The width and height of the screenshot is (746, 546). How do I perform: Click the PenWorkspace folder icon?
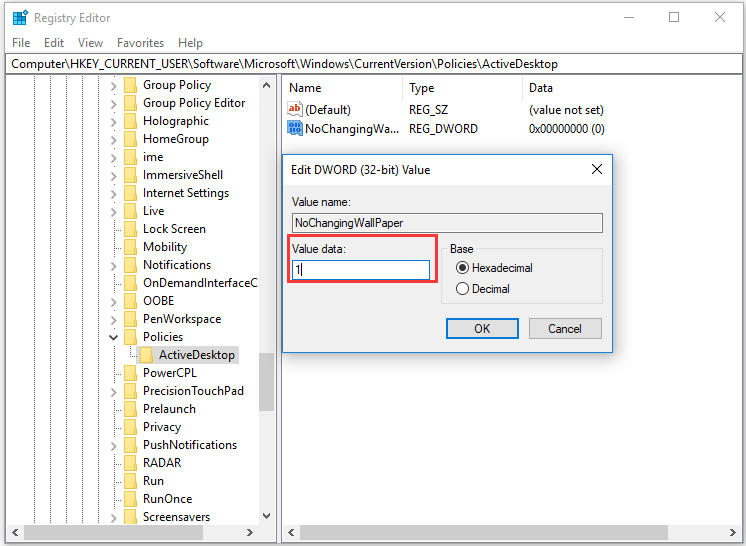130,319
